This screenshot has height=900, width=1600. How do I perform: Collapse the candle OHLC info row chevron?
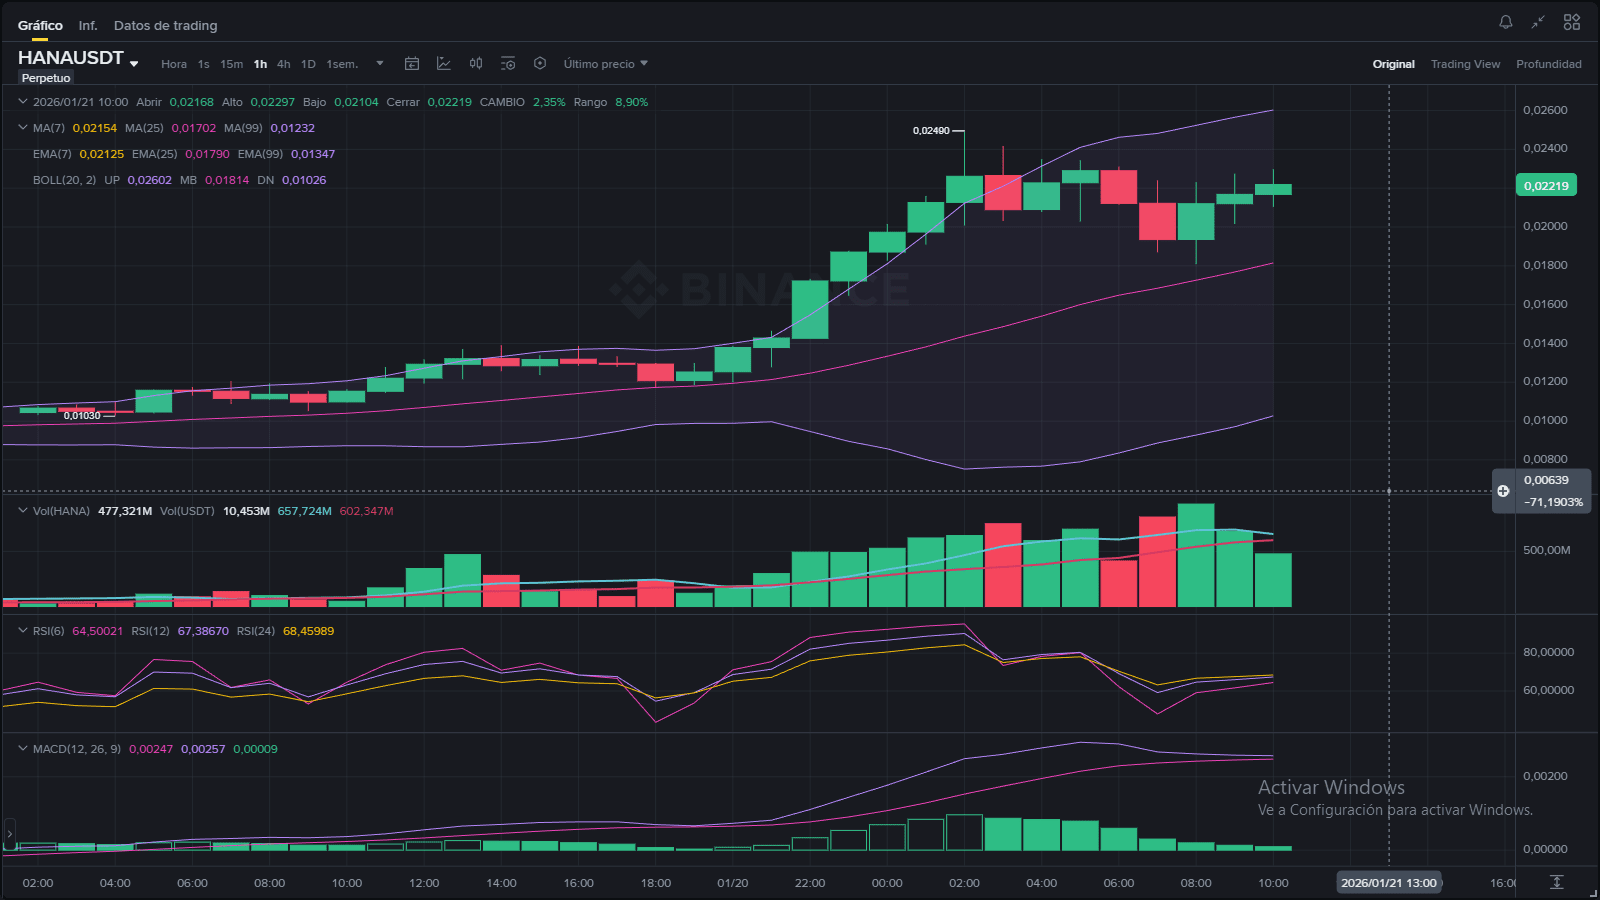(23, 101)
